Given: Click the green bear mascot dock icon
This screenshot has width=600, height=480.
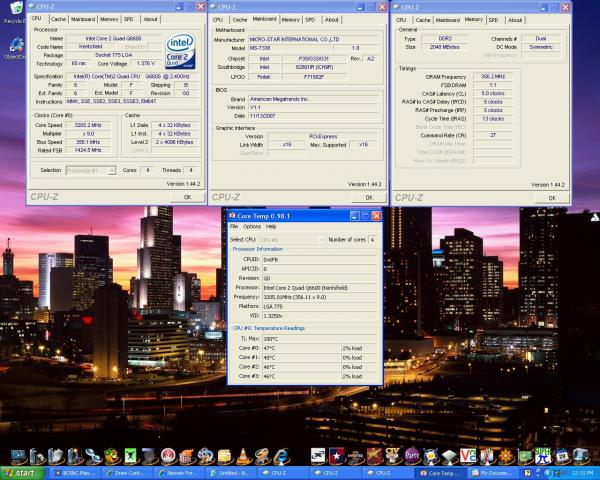Looking at the screenshot, I should pyautogui.click(x=112, y=456).
